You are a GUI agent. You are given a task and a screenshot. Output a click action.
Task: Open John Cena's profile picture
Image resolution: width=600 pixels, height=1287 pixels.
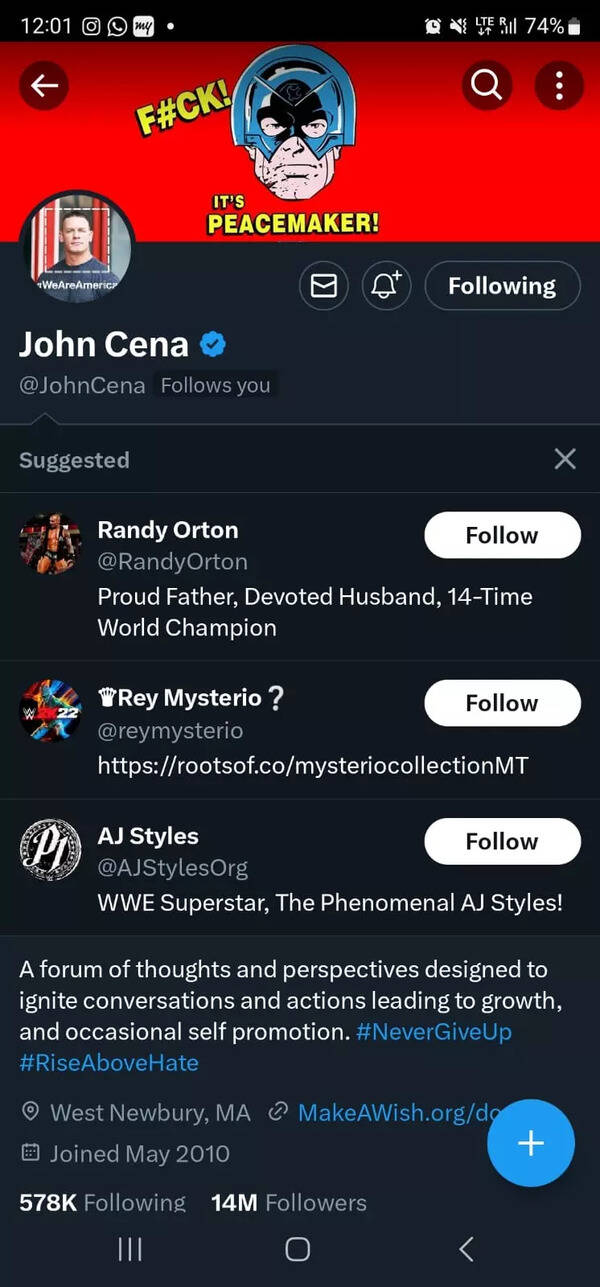(76, 246)
